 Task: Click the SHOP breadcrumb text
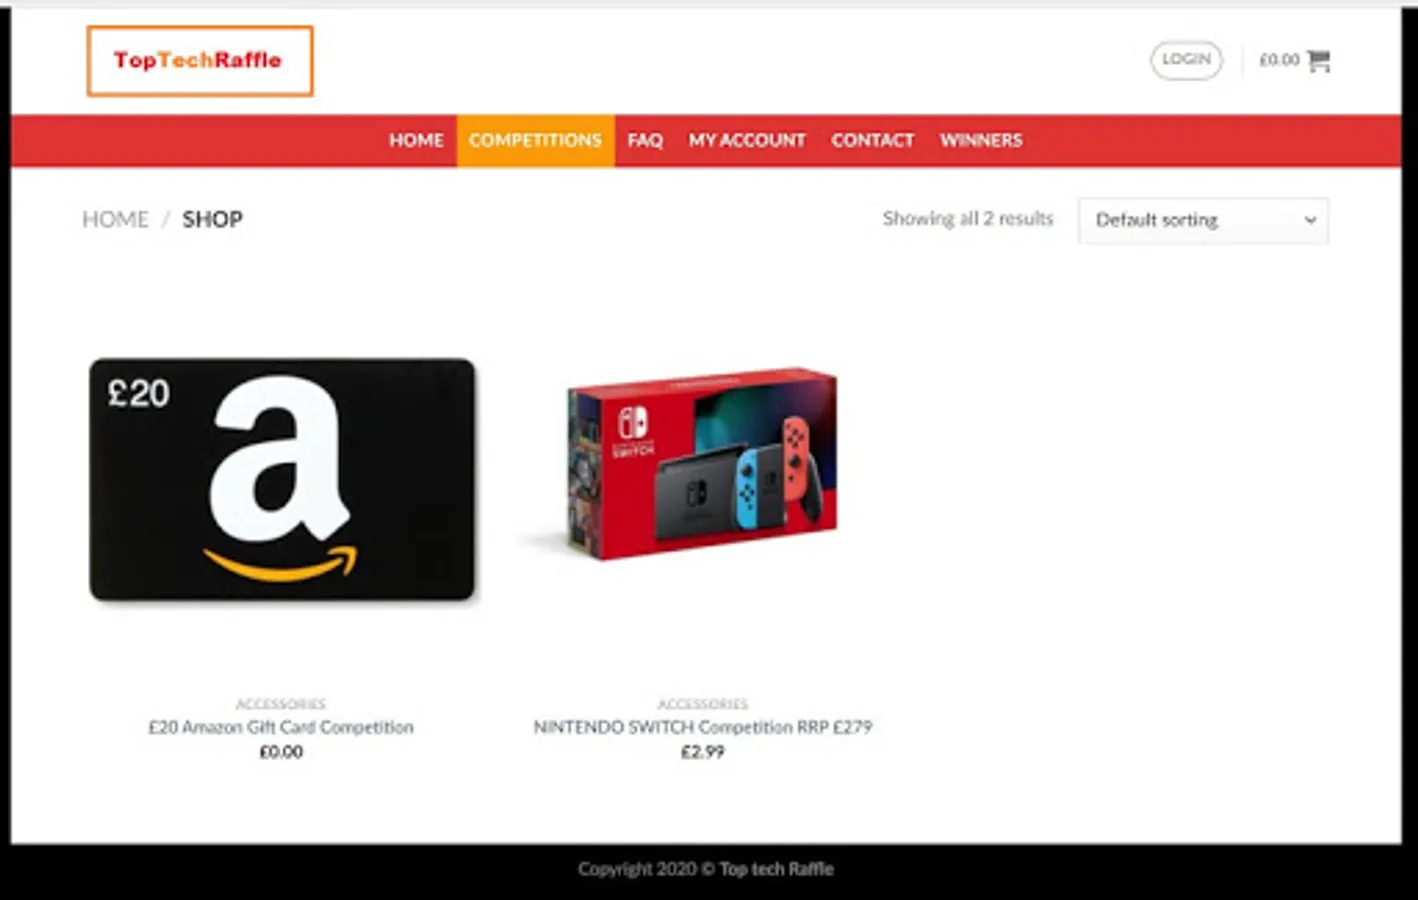click(212, 219)
